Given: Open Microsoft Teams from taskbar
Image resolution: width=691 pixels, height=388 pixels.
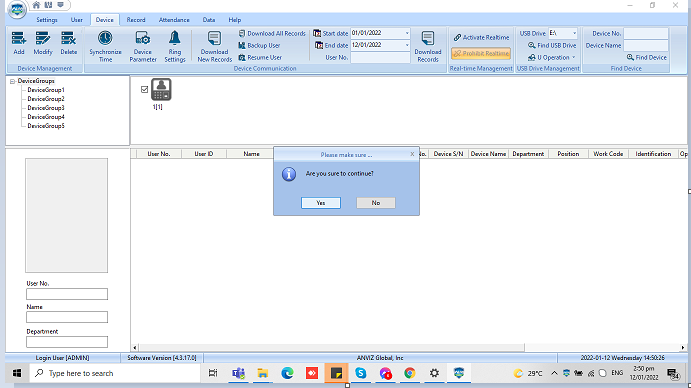Looking at the screenshot, I should [238, 373].
